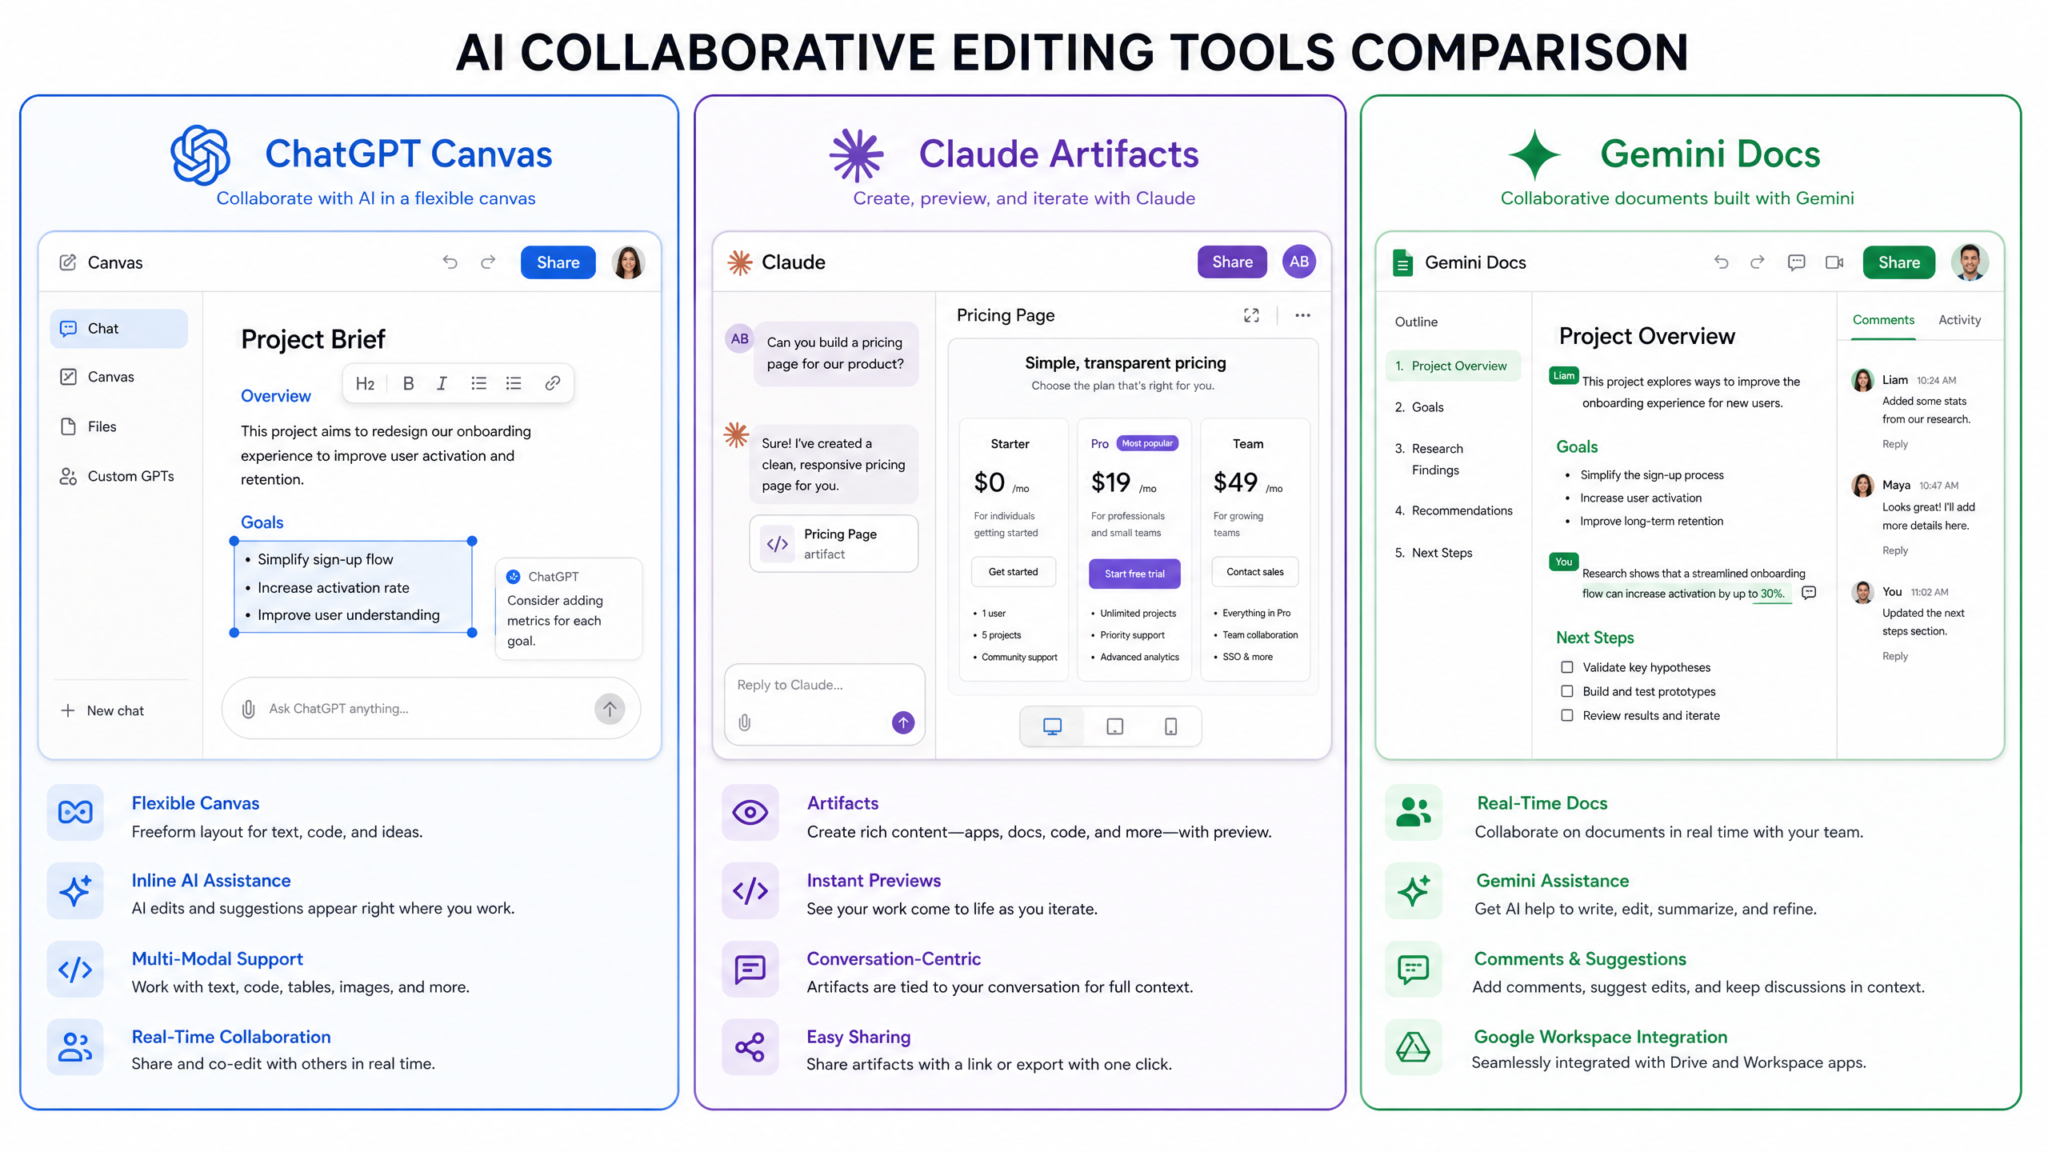Switch preview to tablet view

[x=1115, y=727]
